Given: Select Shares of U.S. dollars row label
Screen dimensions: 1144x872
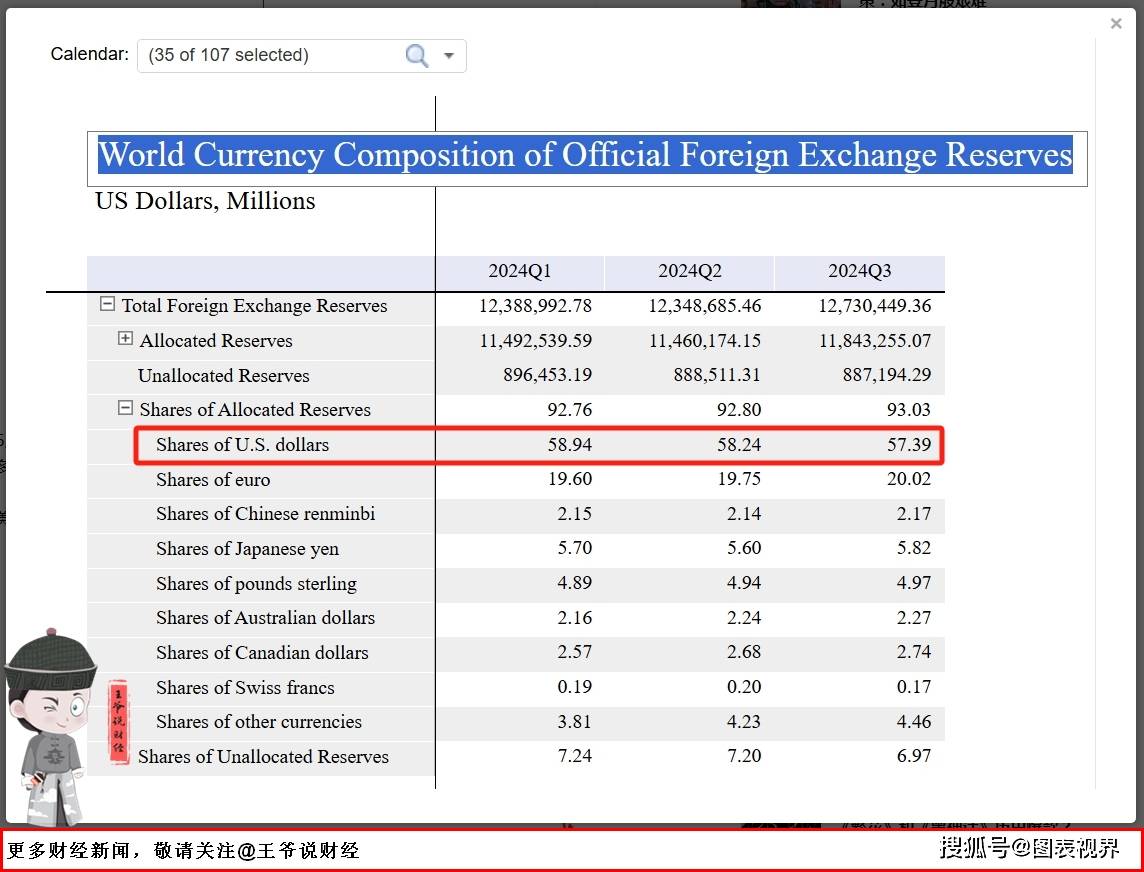Looking at the screenshot, I should pos(242,445).
